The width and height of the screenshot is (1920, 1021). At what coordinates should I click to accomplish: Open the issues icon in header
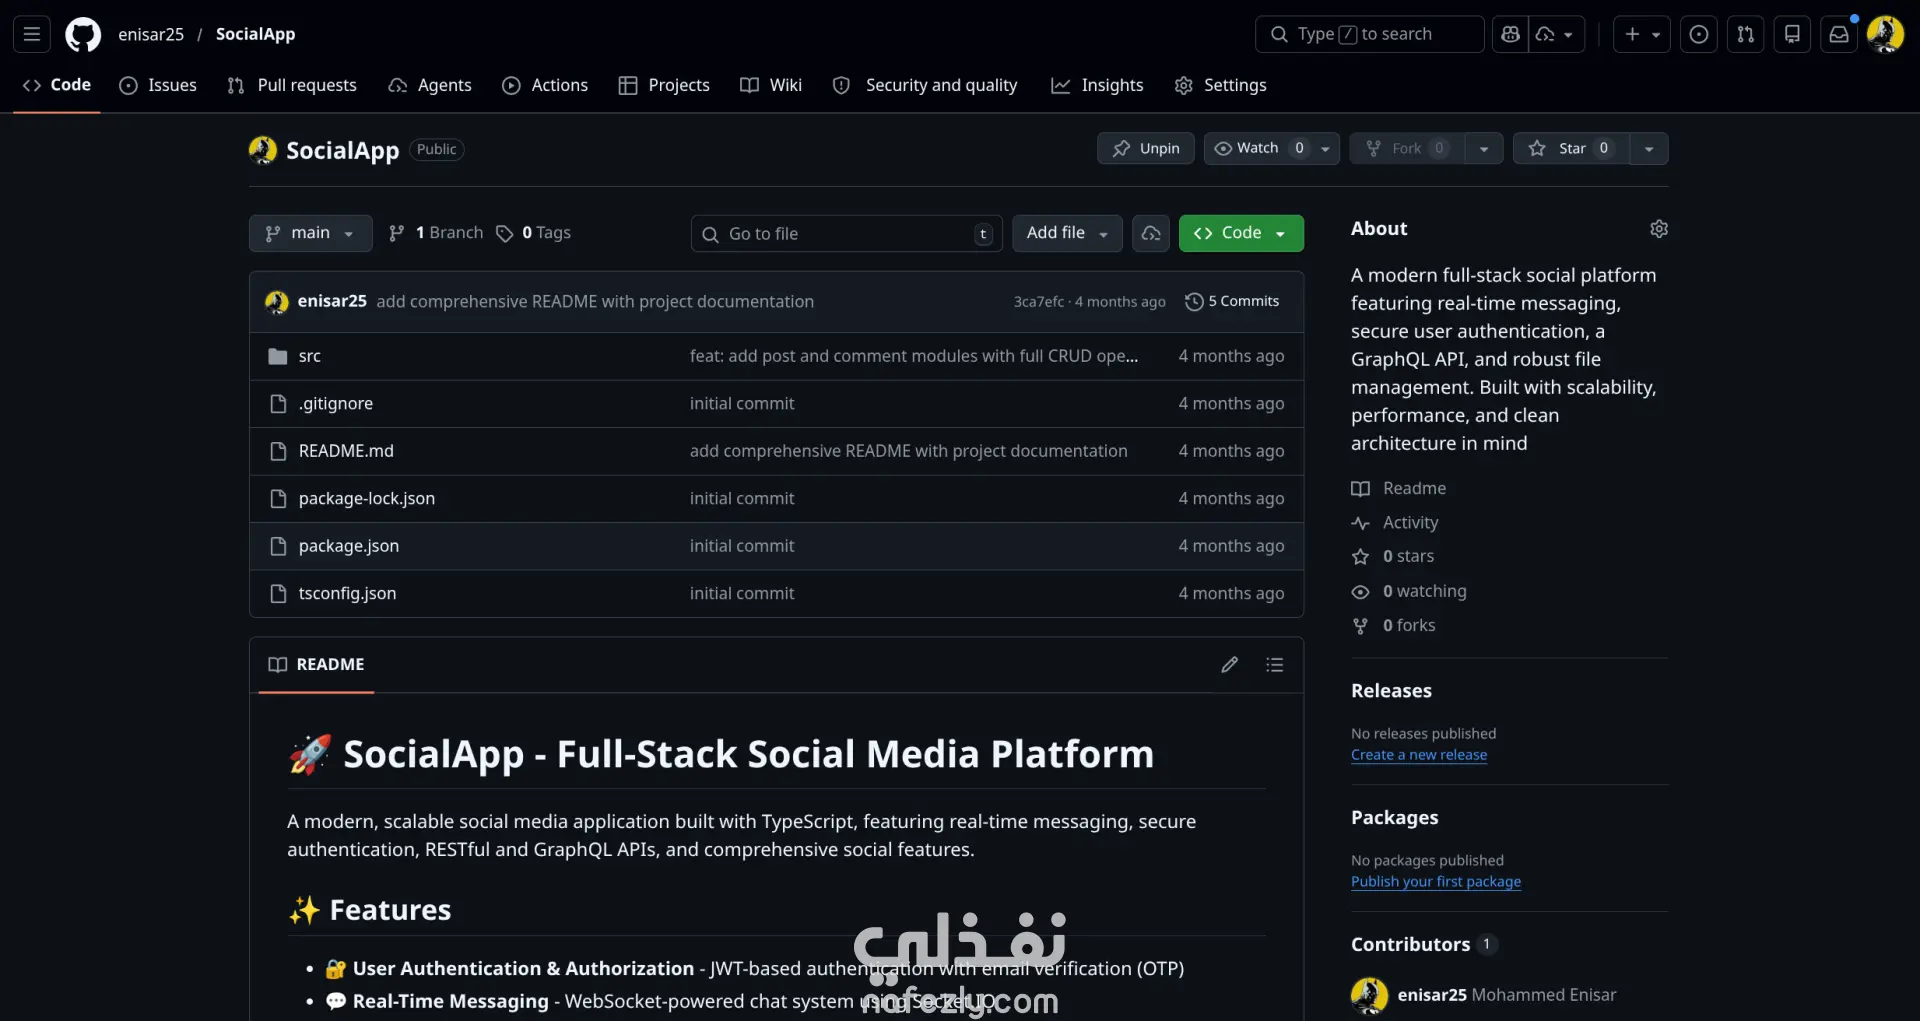[x=1699, y=34]
